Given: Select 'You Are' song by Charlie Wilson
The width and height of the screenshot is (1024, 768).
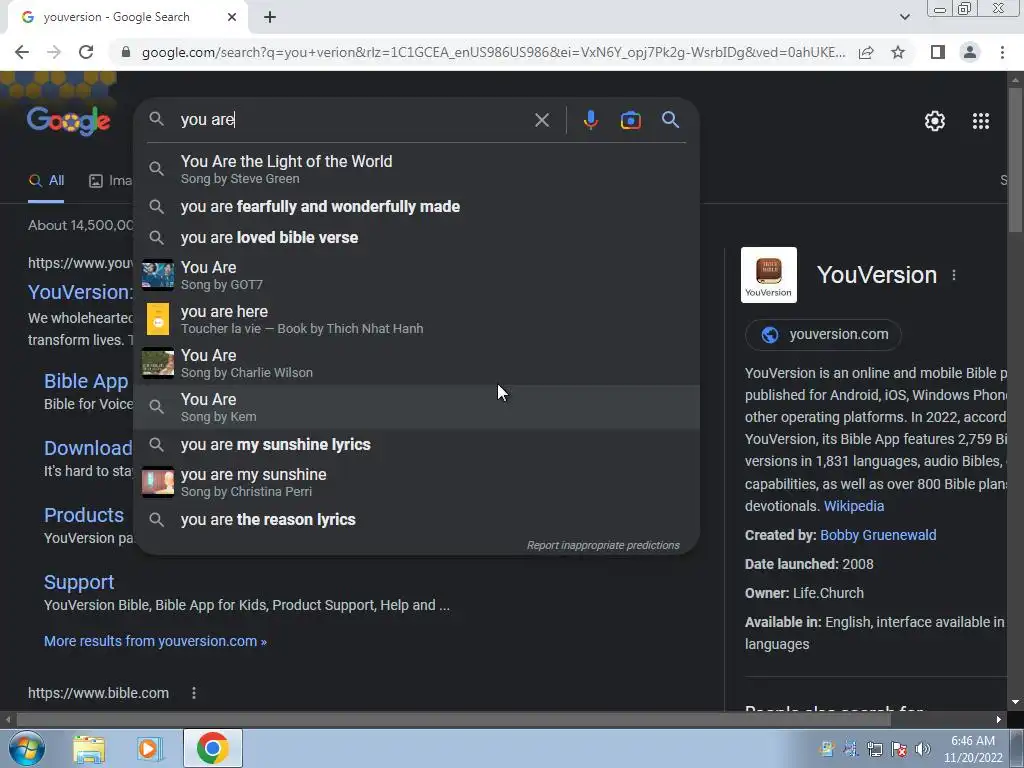Looking at the screenshot, I should pyautogui.click(x=417, y=363).
